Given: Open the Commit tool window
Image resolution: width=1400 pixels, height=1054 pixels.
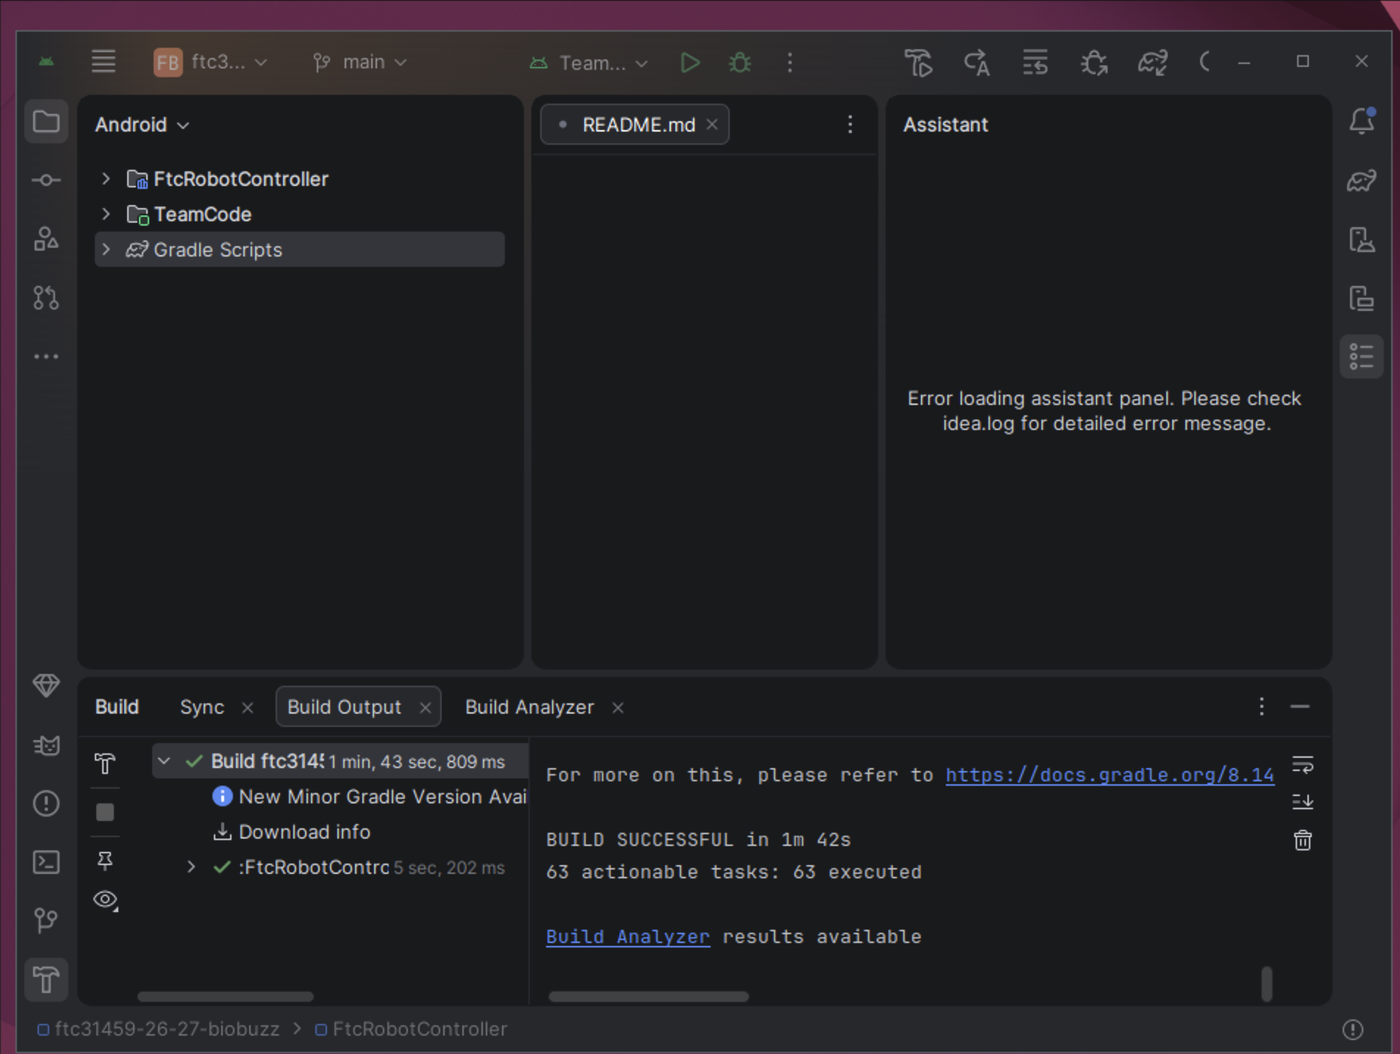Looking at the screenshot, I should [46, 180].
